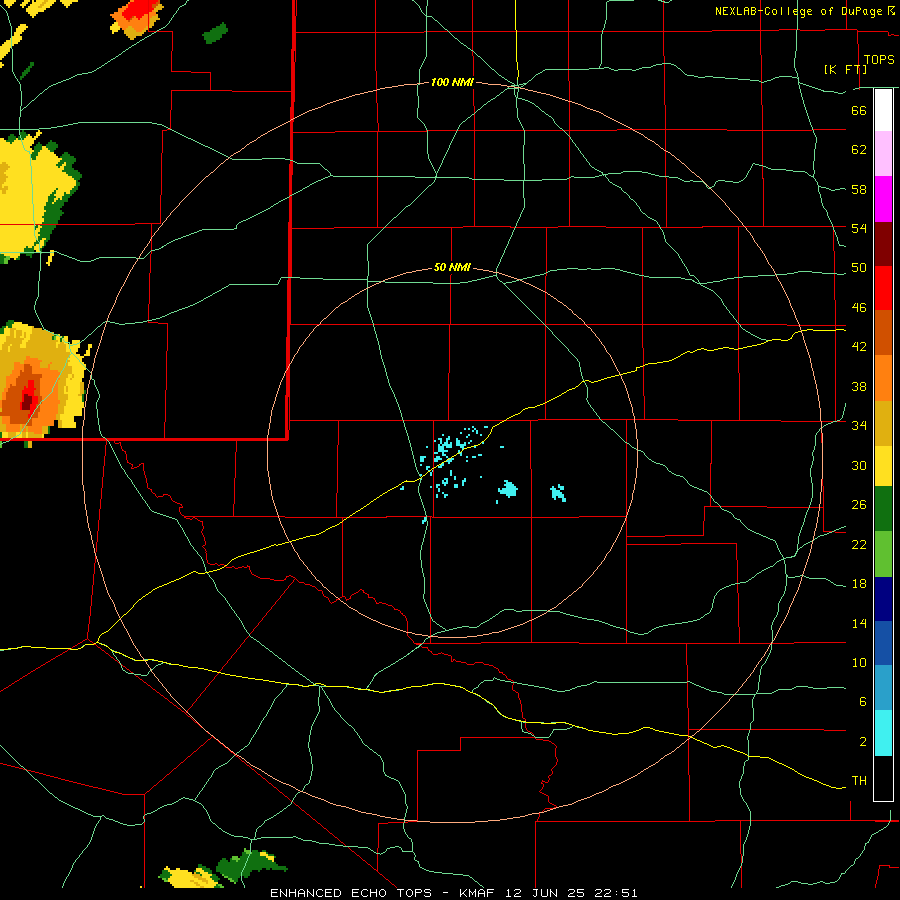The height and width of the screenshot is (900, 900).
Task: Select the dark orange legend swatch
Action: 883,332
